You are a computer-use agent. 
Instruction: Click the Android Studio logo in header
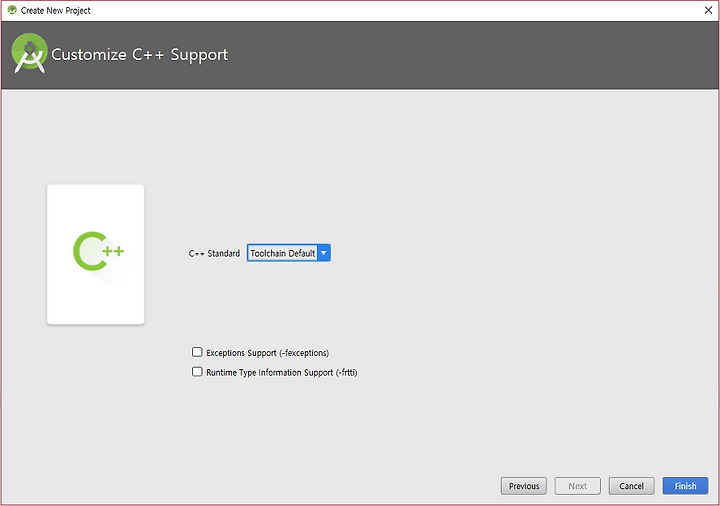(x=29, y=53)
